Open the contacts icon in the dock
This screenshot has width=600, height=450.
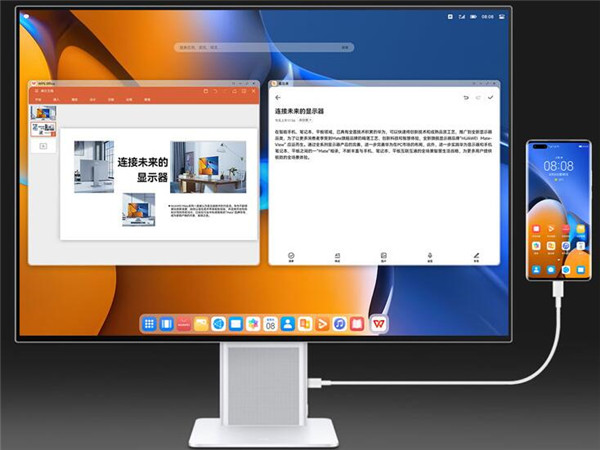pos(287,323)
